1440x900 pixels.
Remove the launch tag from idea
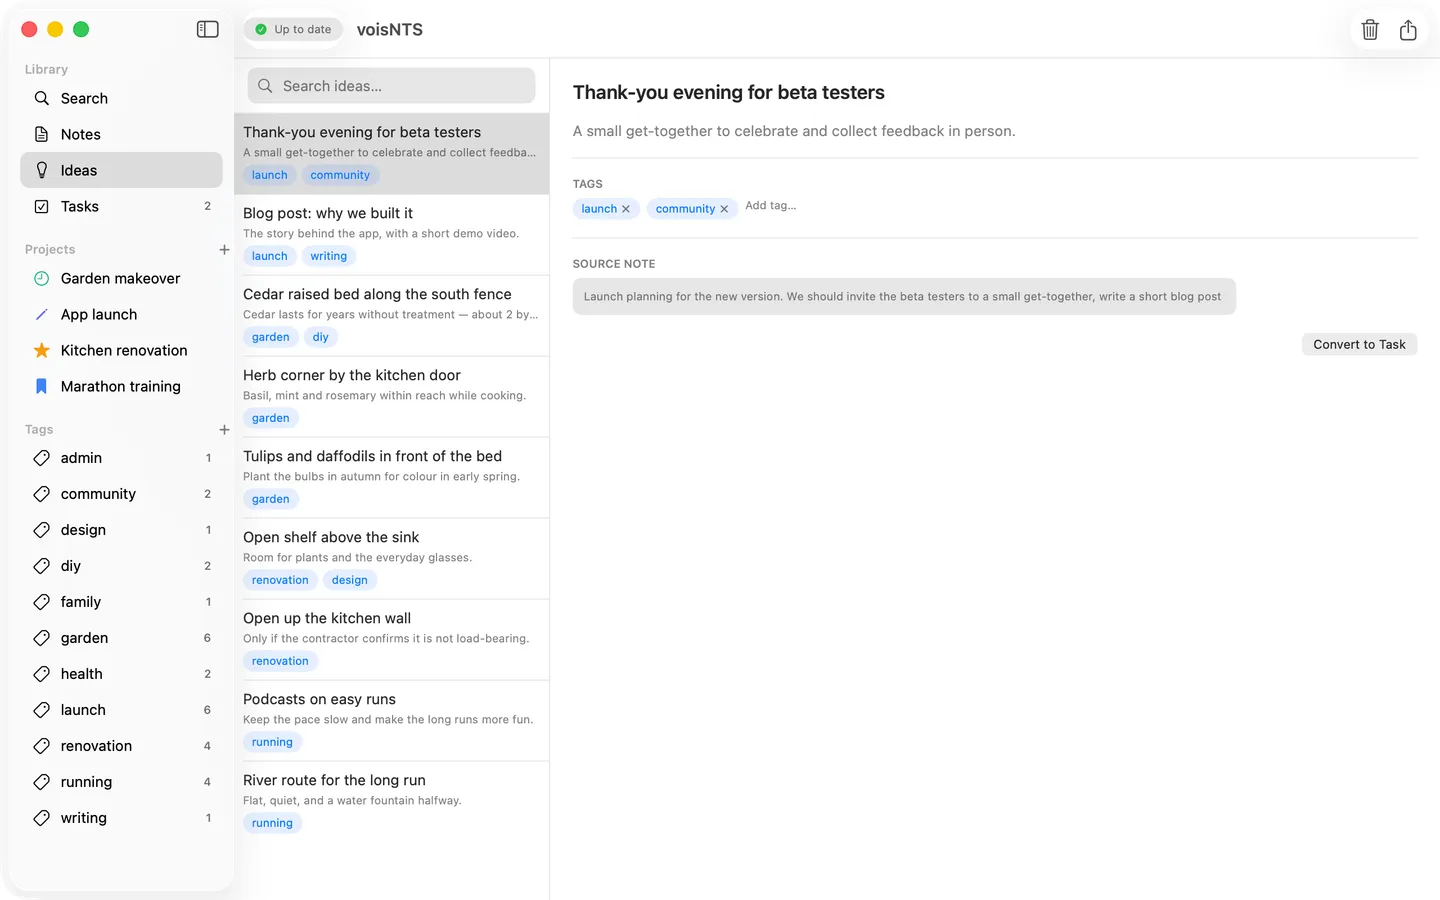point(626,209)
